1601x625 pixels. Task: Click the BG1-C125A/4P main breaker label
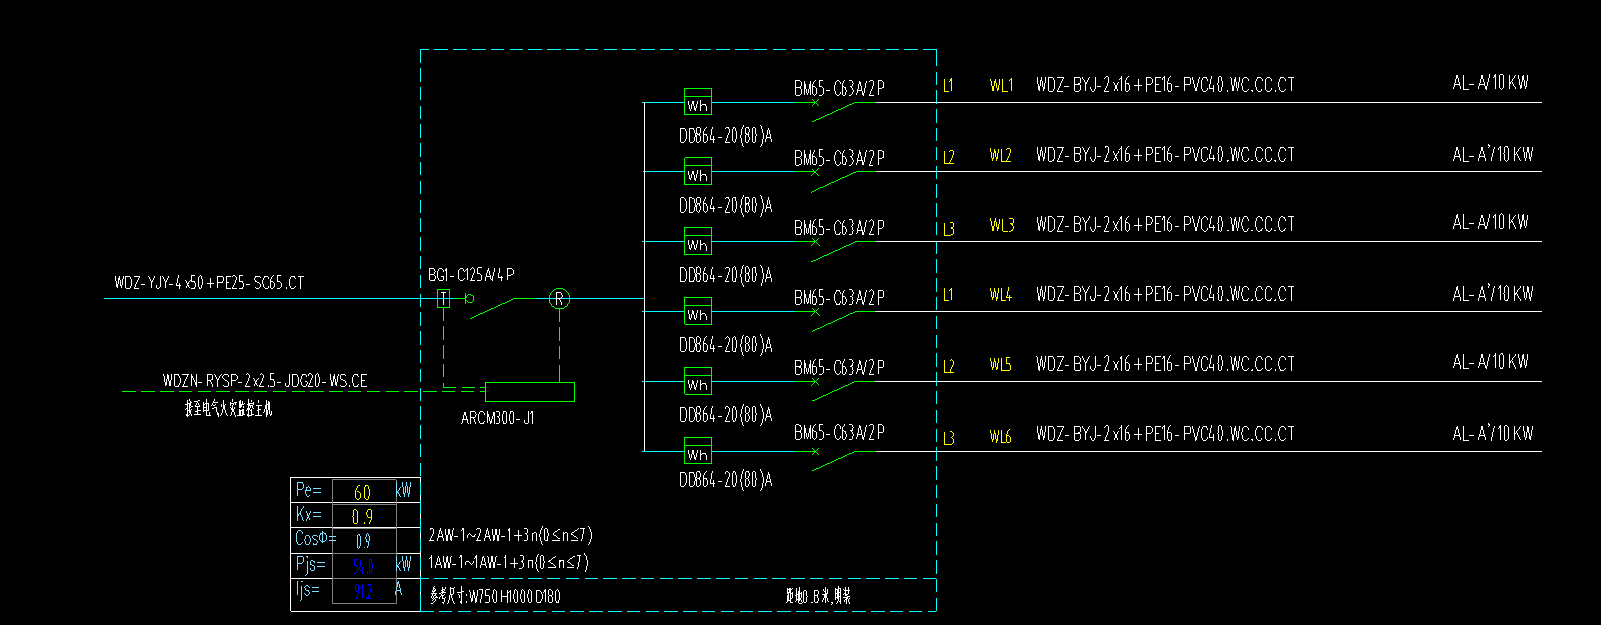(471, 275)
